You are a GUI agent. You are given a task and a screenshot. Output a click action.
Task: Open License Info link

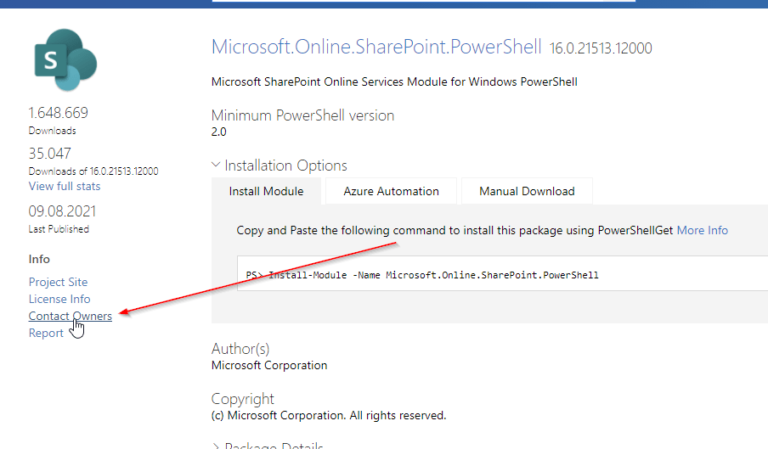pyautogui.click(x=59, y=299)
